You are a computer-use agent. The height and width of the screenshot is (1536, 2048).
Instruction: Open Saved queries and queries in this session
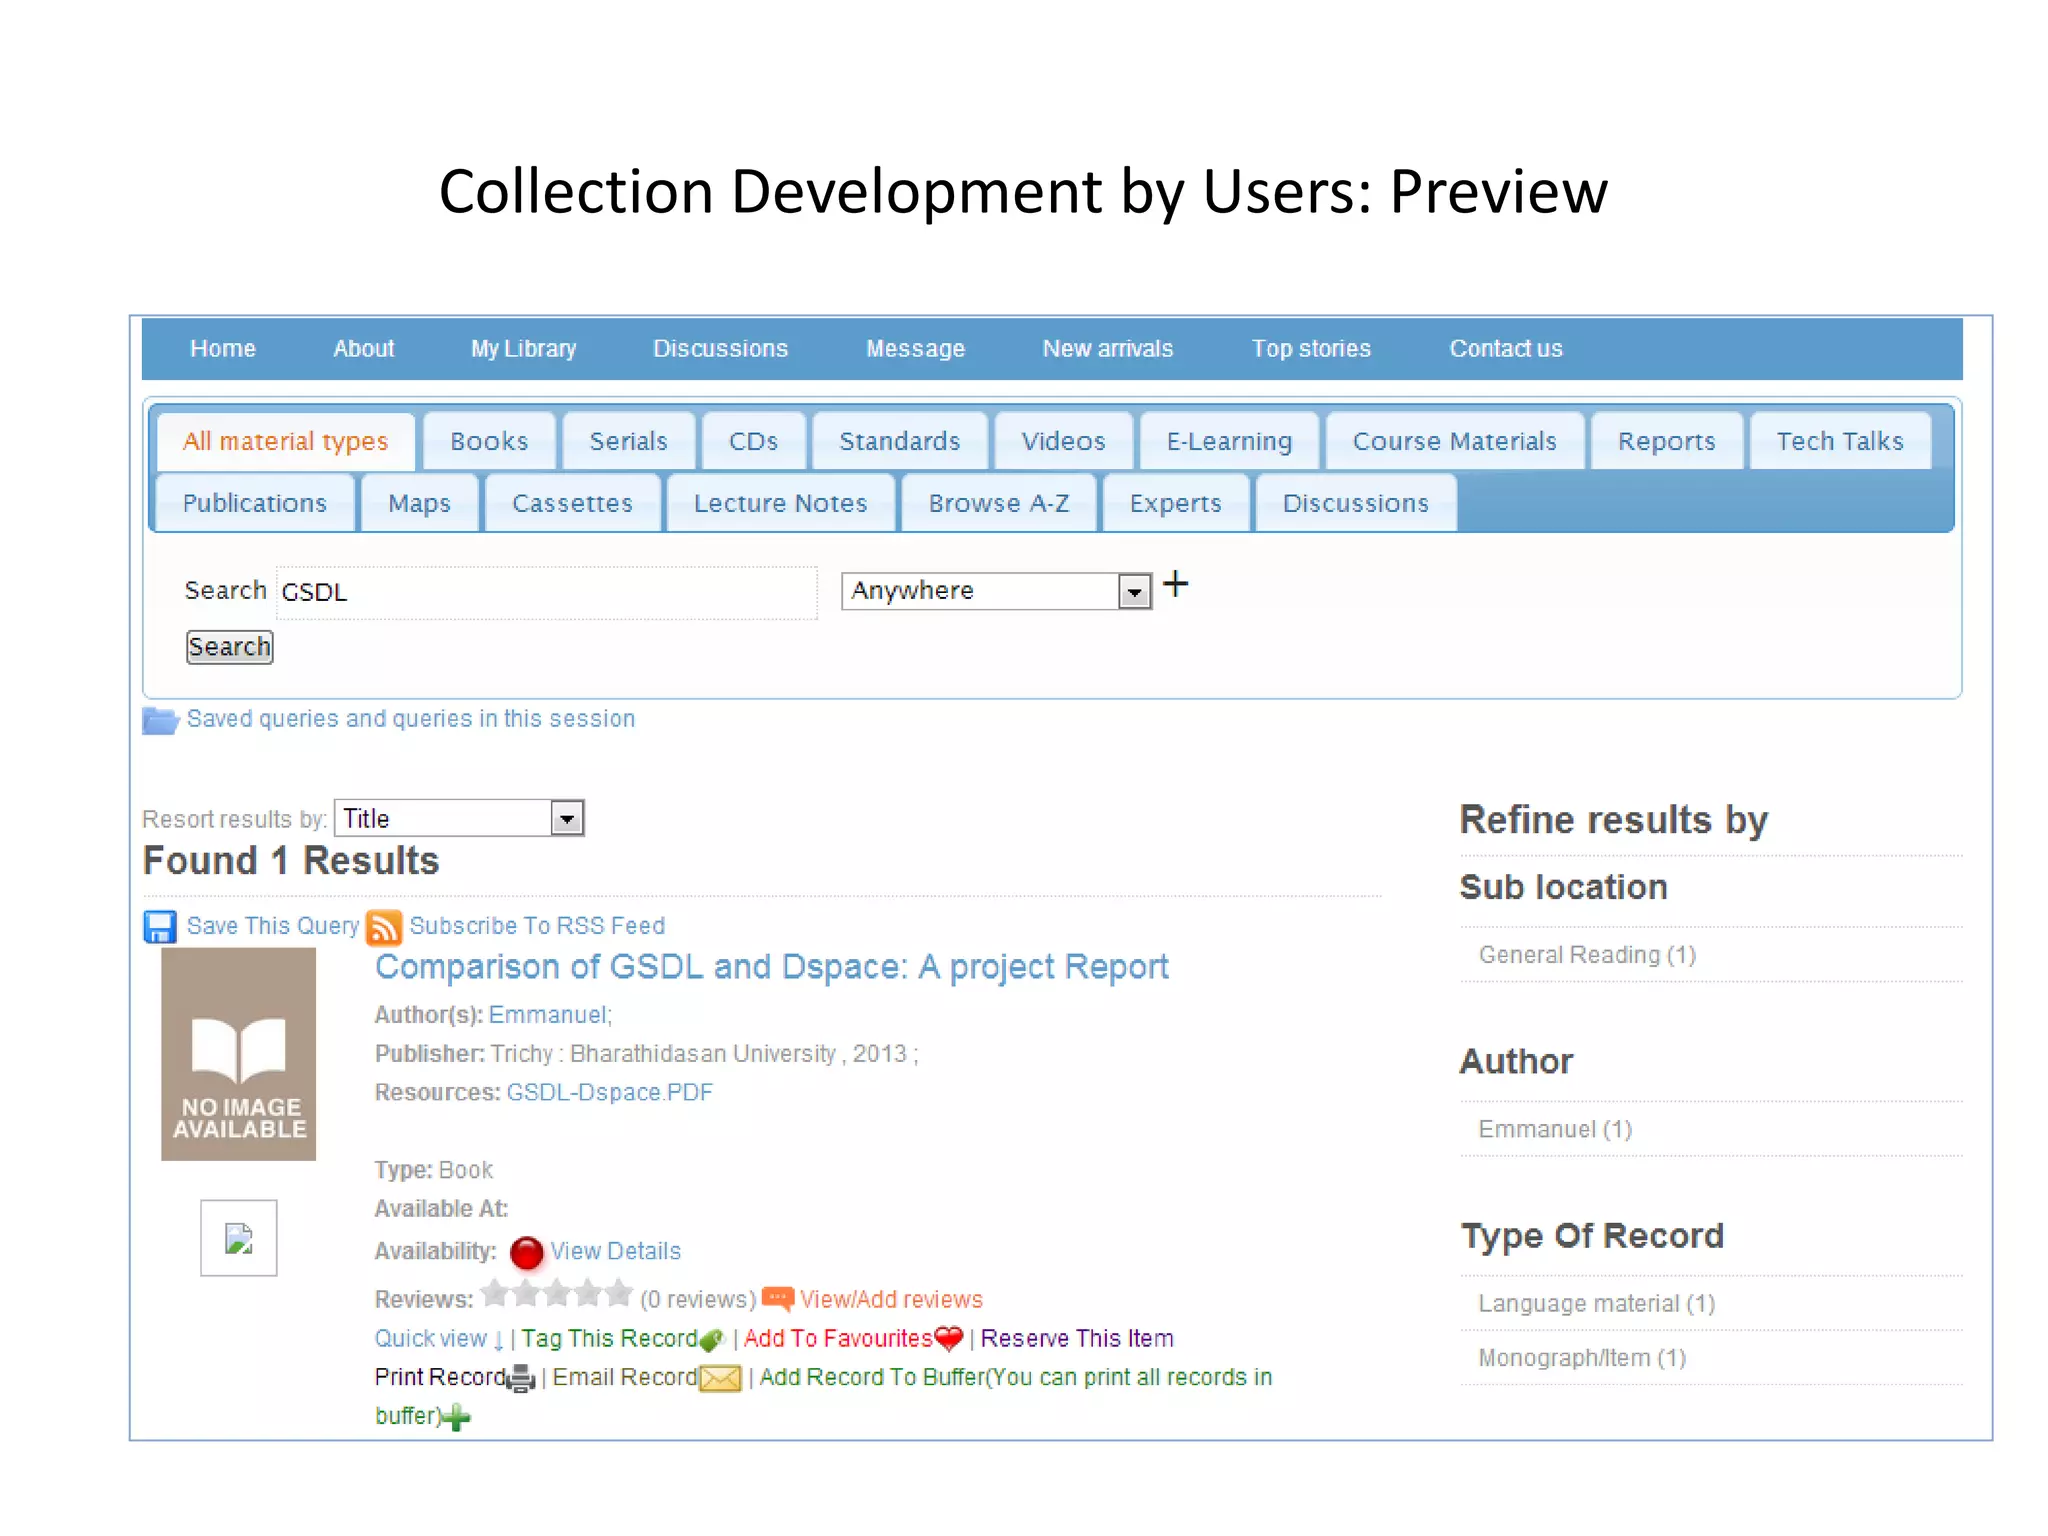411,719
